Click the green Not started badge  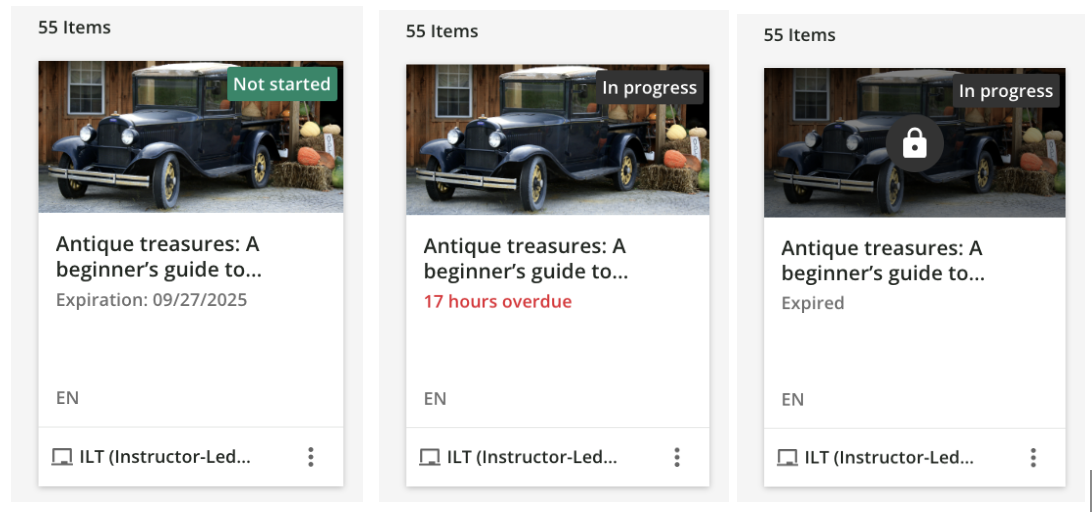282,84
